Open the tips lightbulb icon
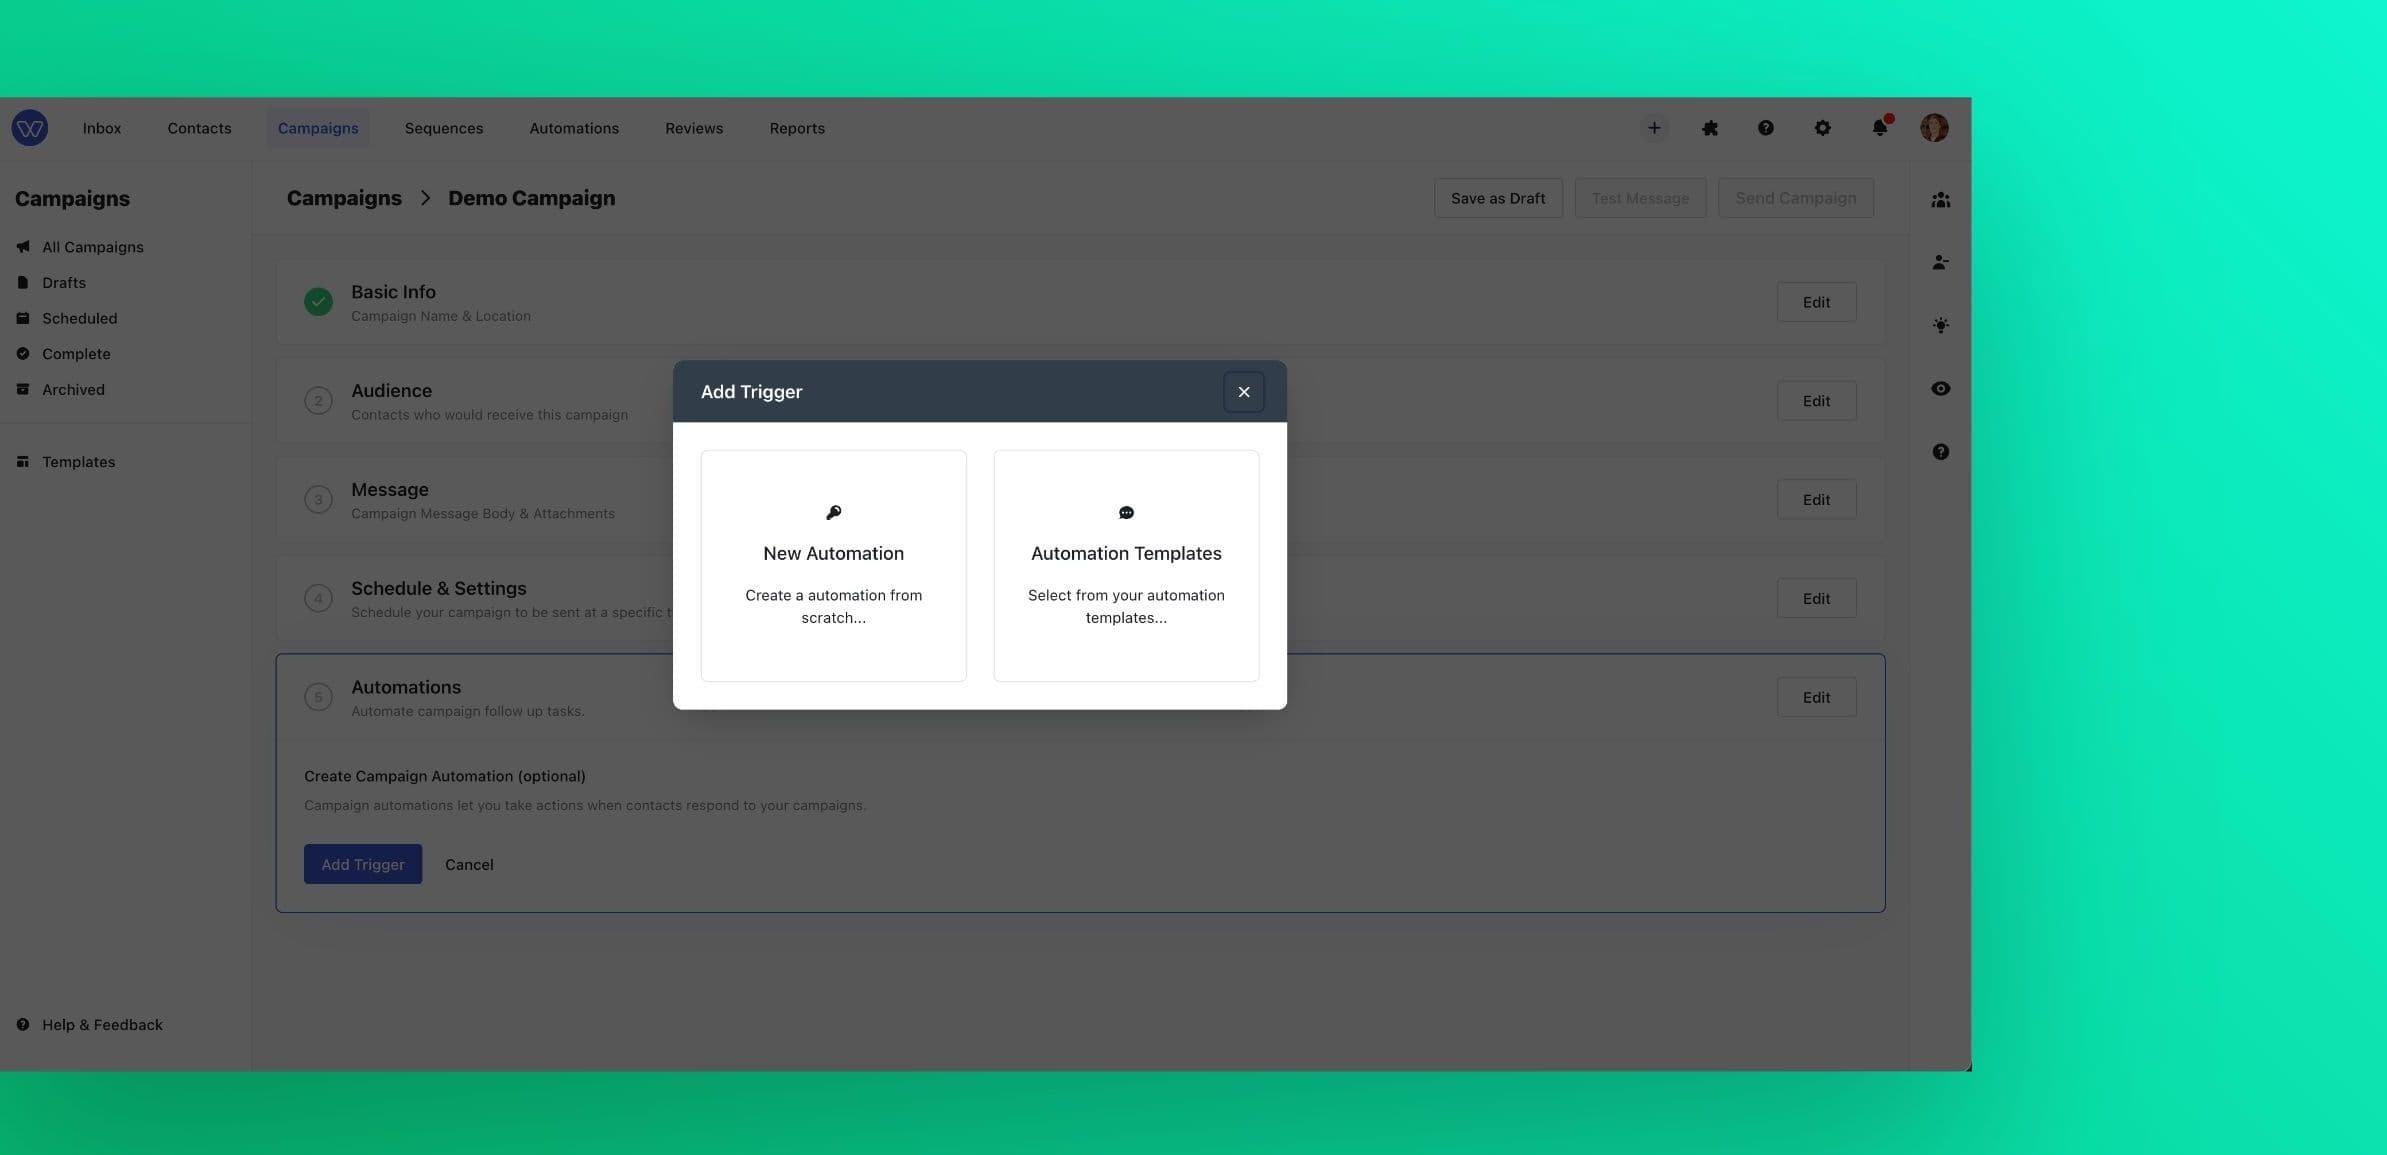Screen dimensions: 2387x1155 click(1940, 325)
